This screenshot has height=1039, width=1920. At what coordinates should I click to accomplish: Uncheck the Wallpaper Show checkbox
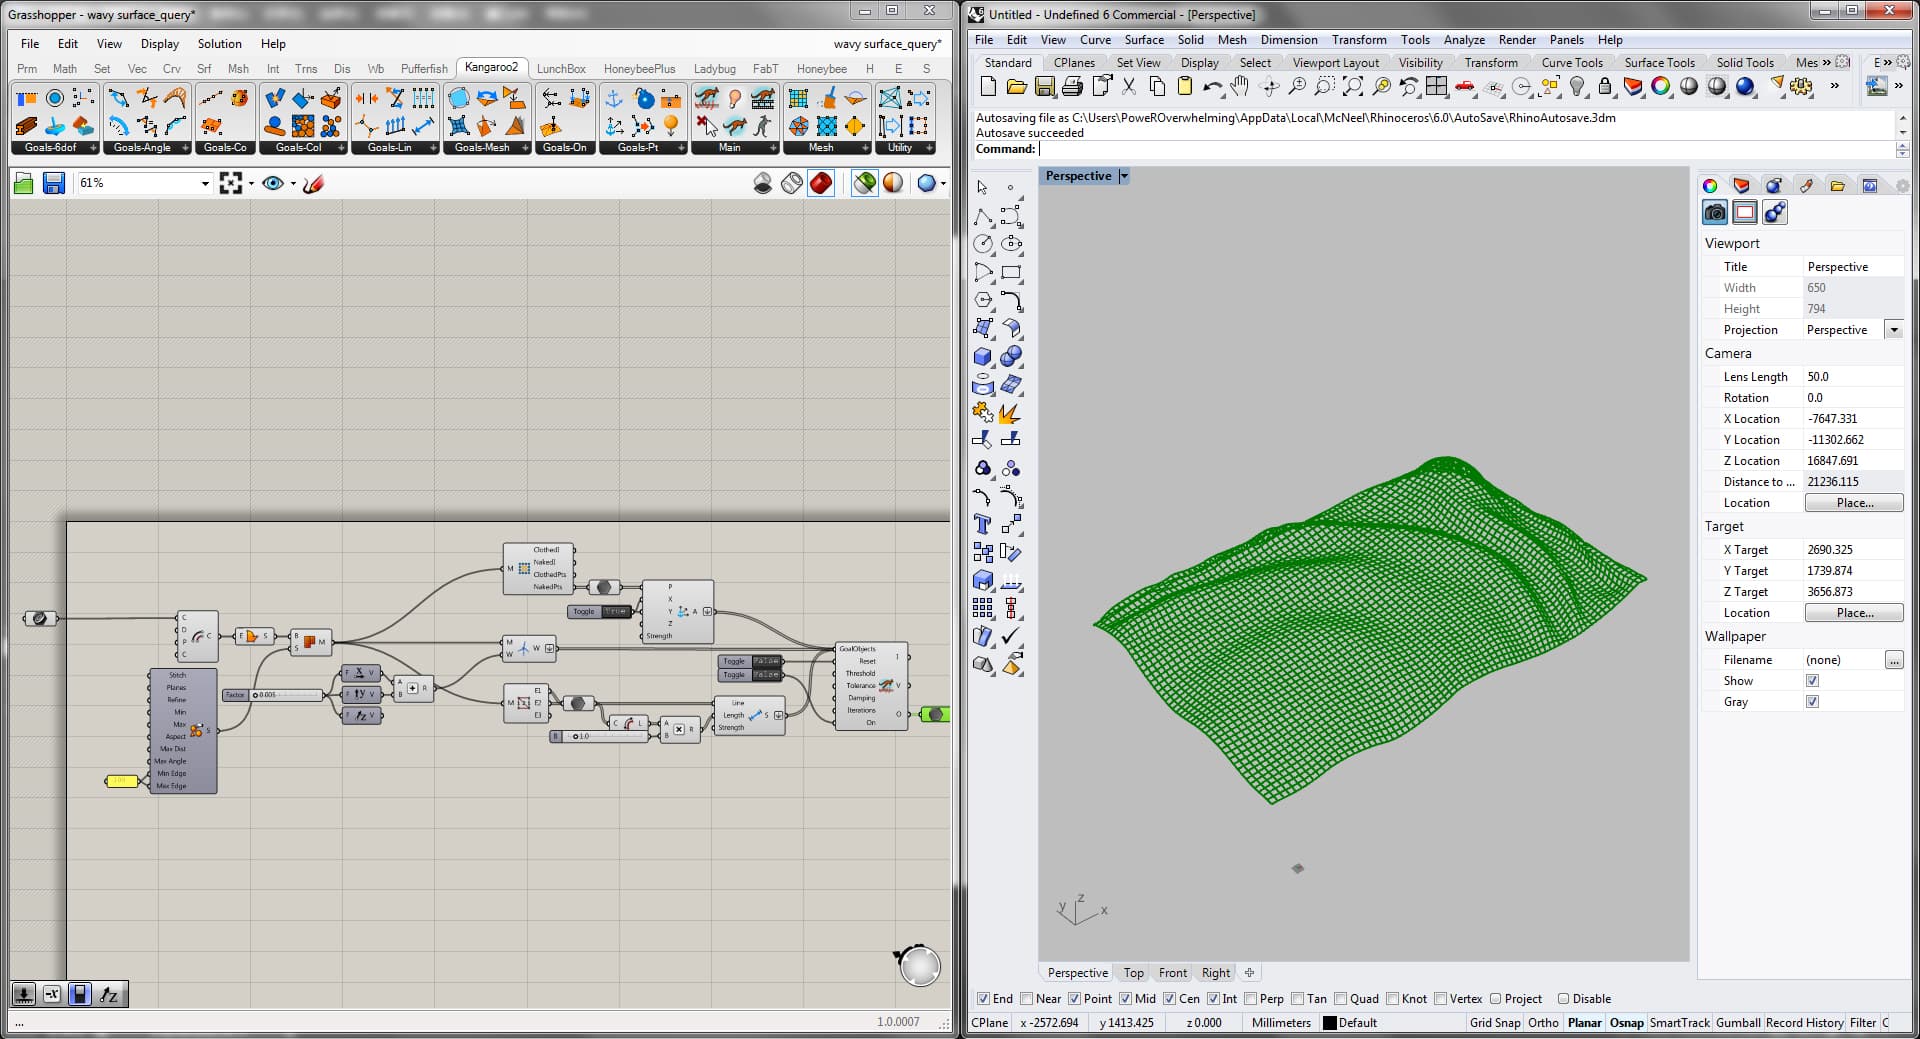[1812, 681]
